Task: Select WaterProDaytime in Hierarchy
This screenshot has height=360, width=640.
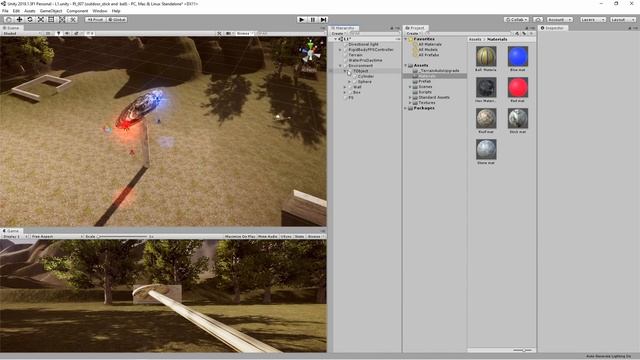Action: click(x=365, y=60)
